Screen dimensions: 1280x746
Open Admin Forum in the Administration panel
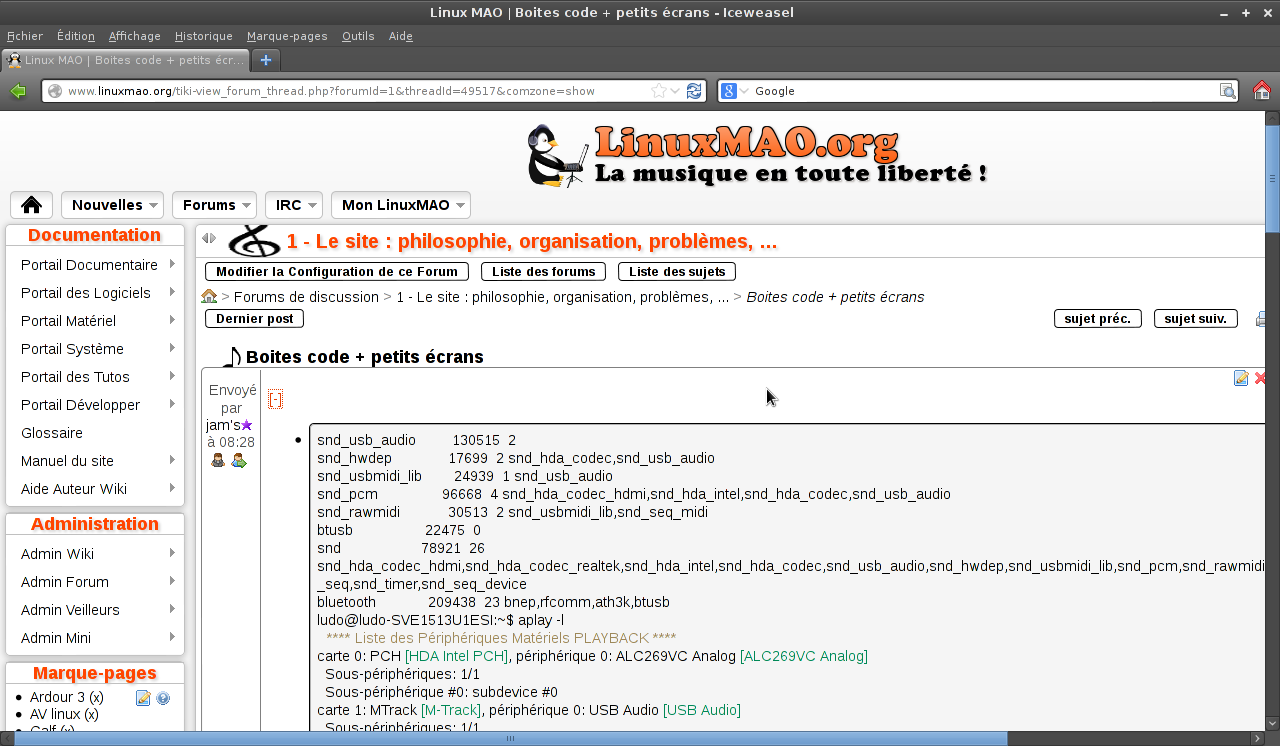click(x=65, y=582)
